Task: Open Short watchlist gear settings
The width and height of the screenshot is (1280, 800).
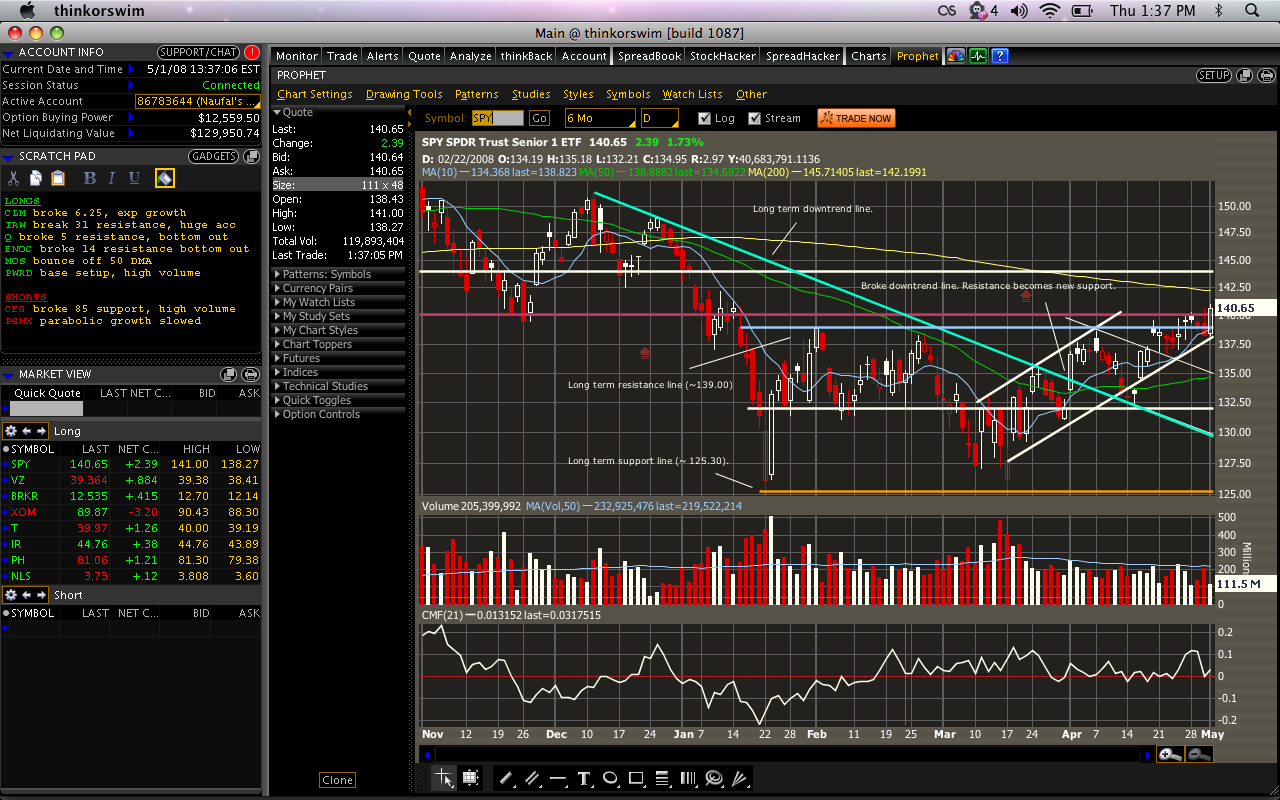Action: pos(11,595)
